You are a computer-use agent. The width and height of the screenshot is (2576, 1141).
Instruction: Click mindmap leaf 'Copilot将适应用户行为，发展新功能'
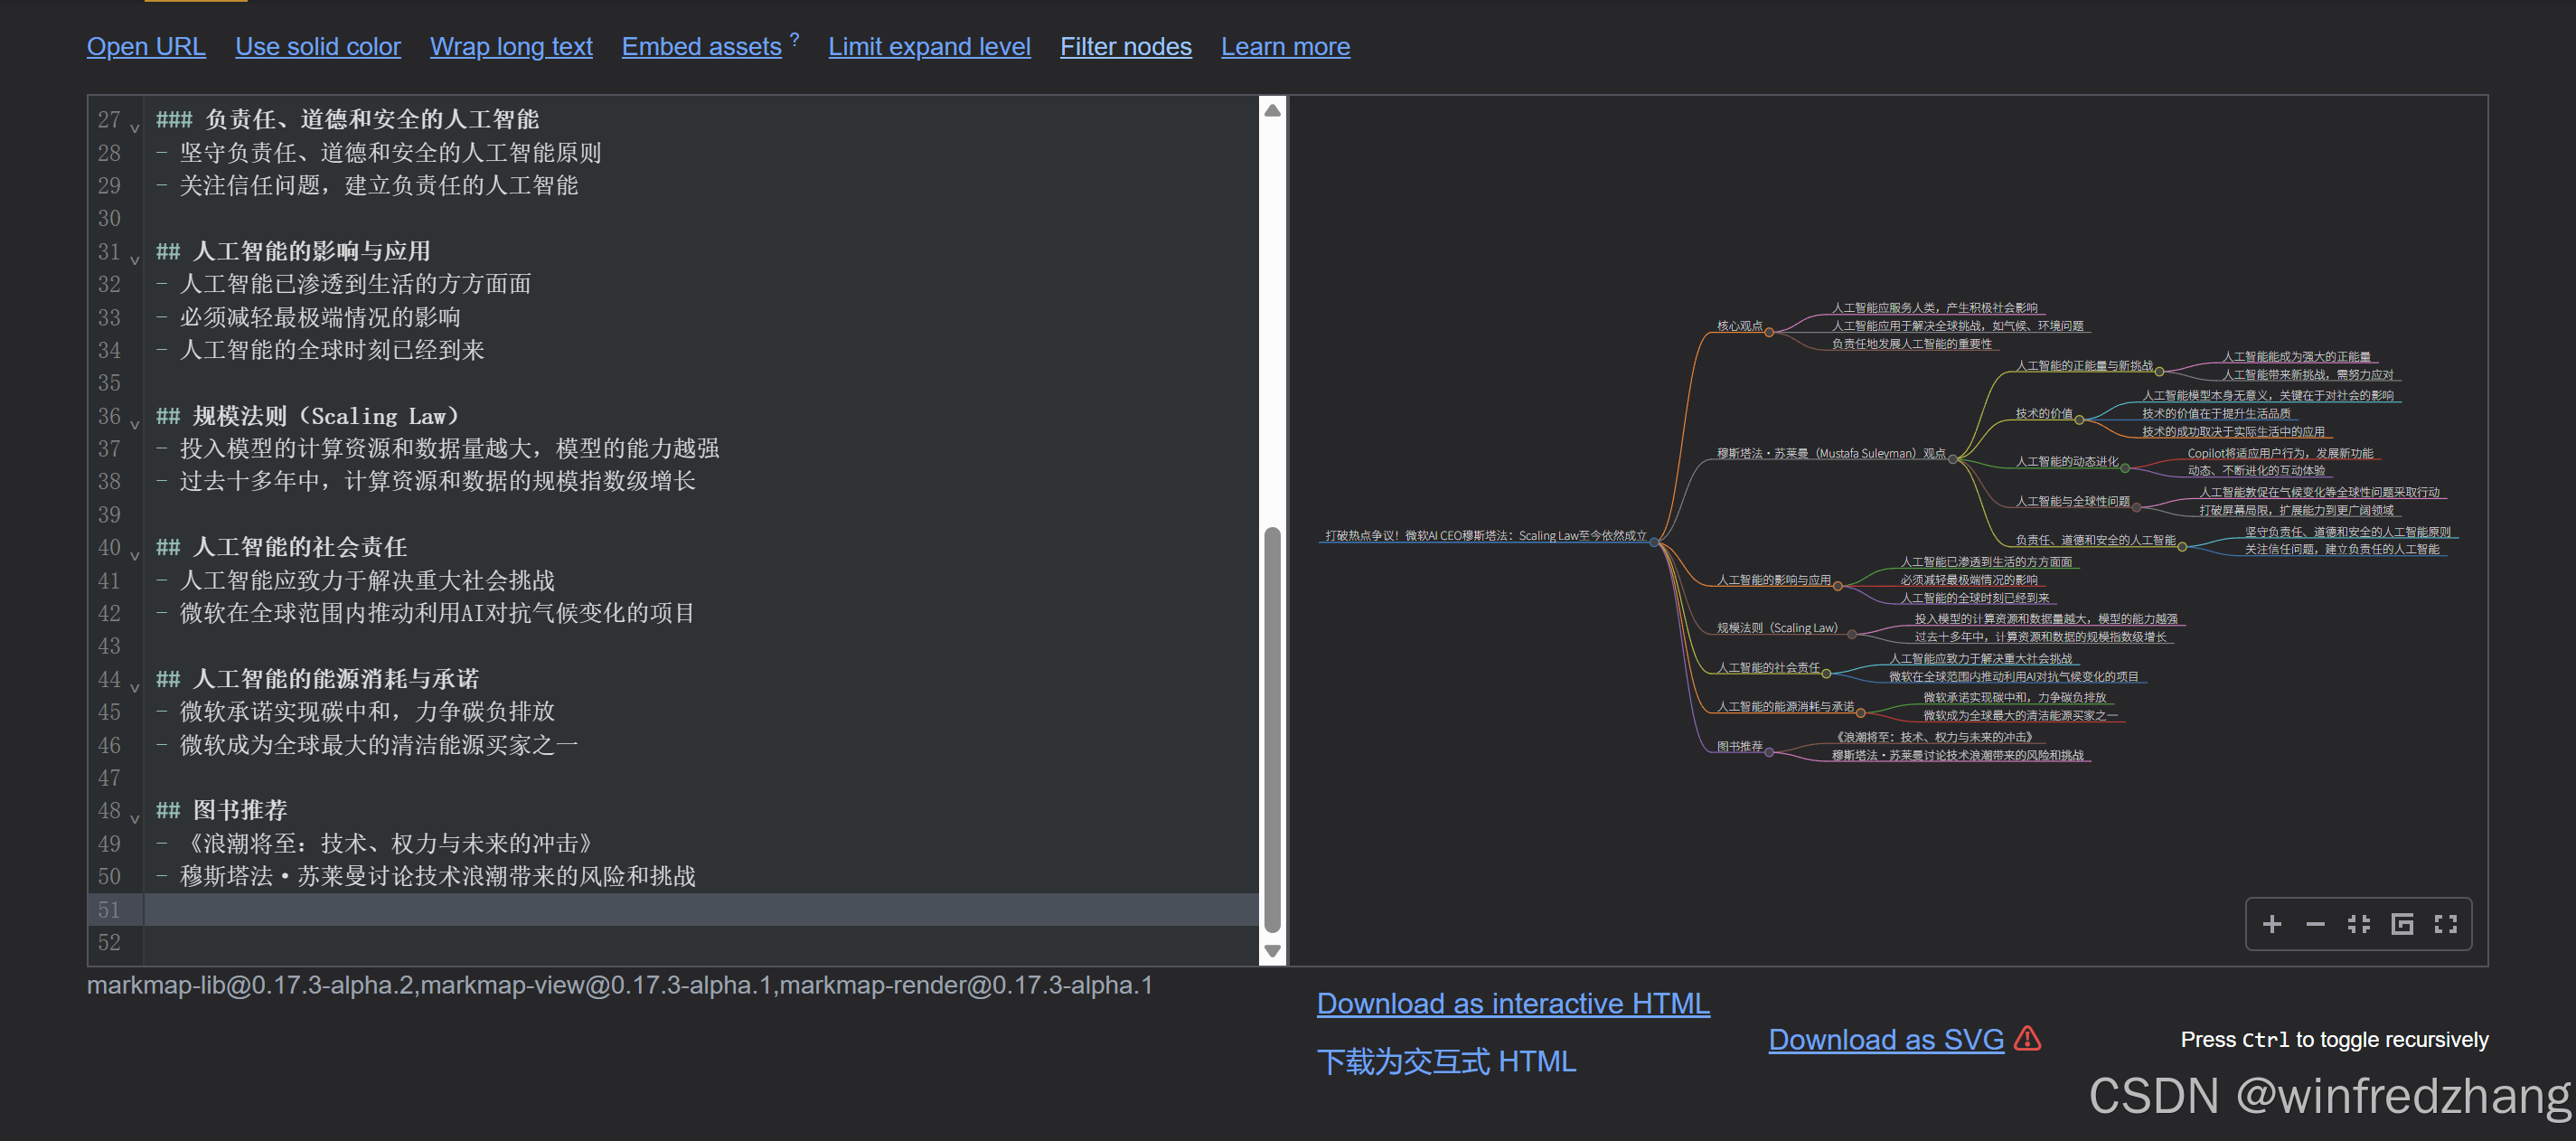pos(2280,453)
